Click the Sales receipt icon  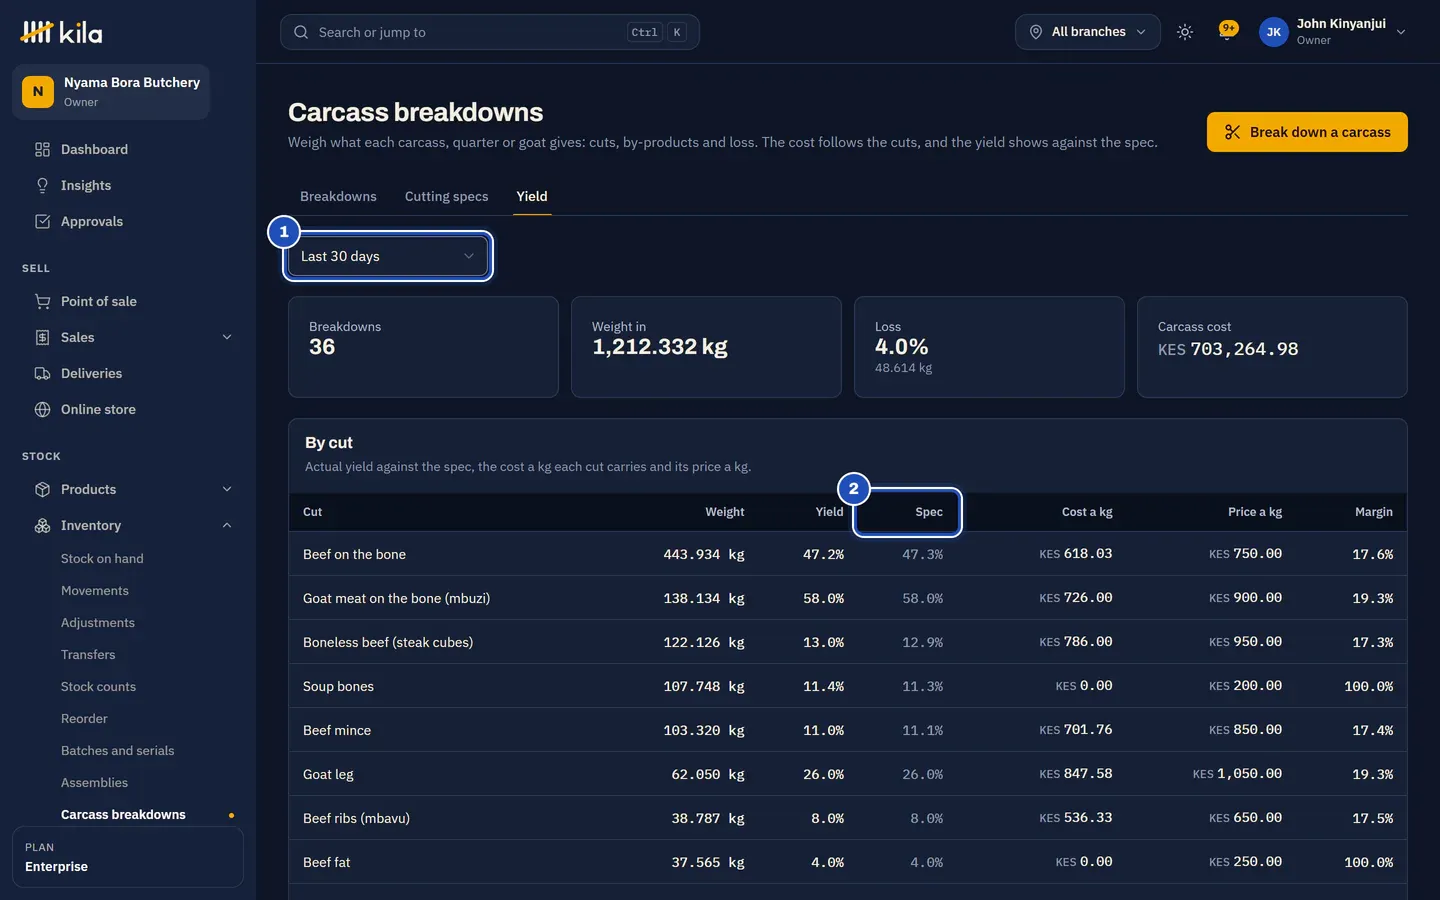(42, 337)
